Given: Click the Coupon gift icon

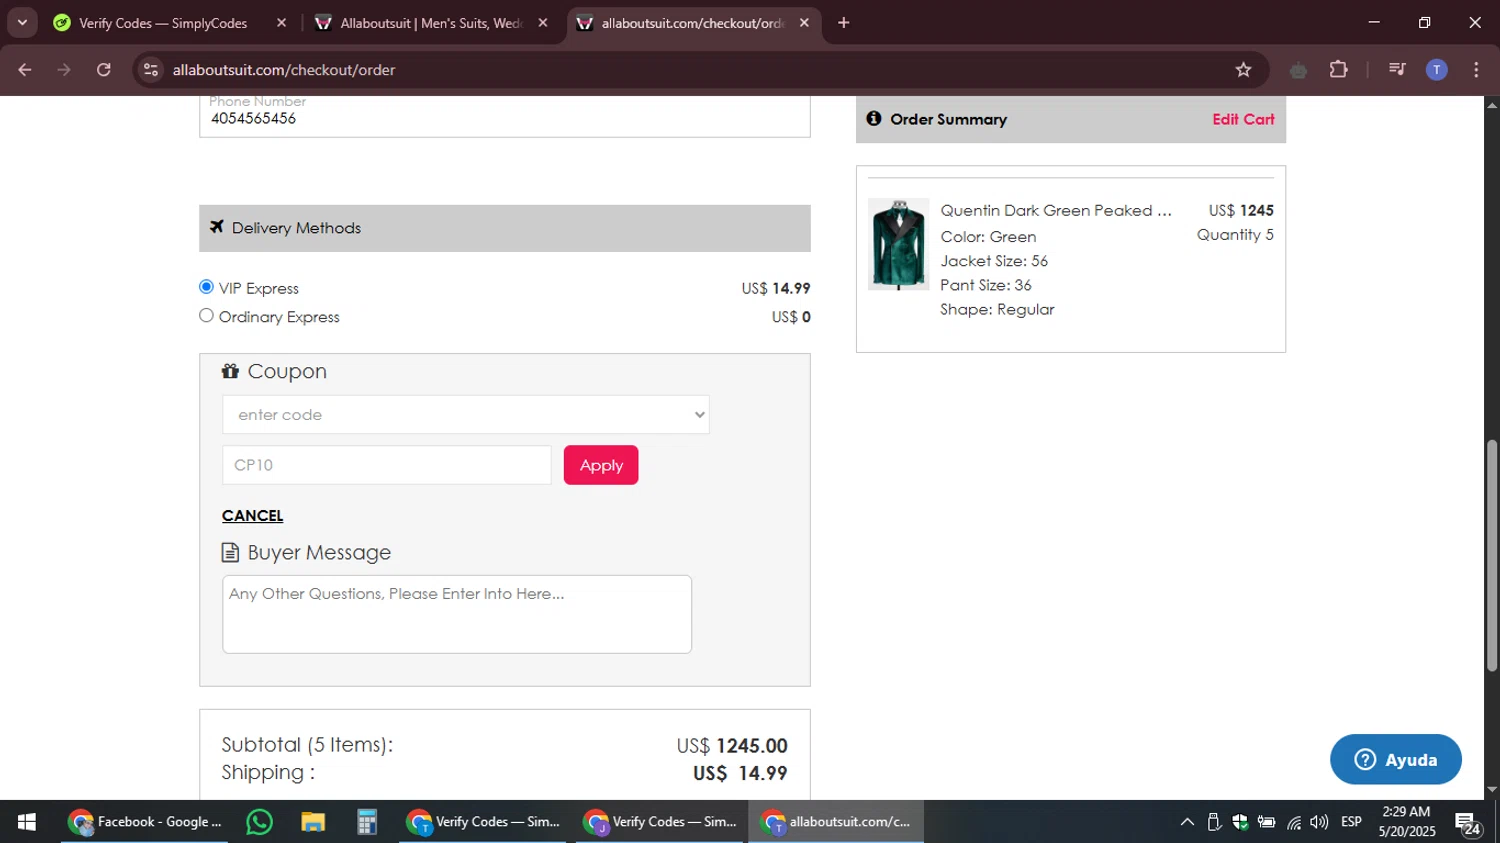Looking at the screenshot, I should pos(230,371).
